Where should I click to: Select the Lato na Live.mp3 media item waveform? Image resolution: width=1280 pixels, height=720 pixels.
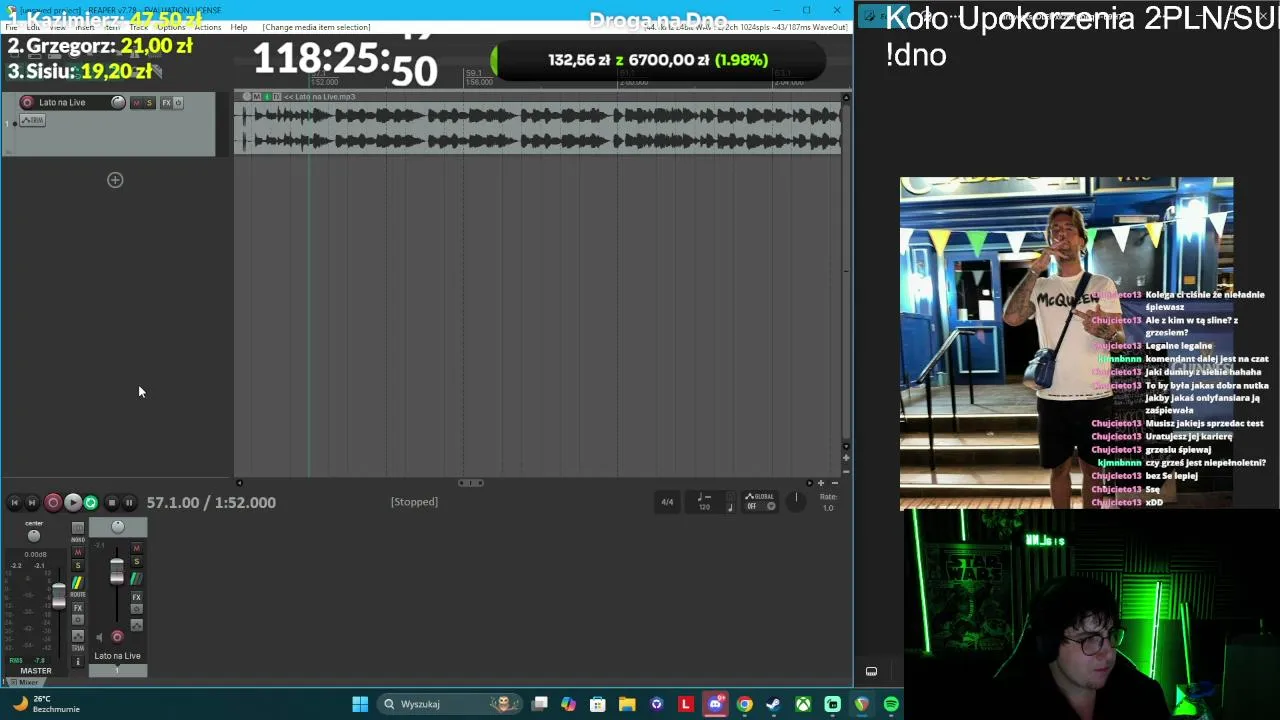[x=538, y=129]
